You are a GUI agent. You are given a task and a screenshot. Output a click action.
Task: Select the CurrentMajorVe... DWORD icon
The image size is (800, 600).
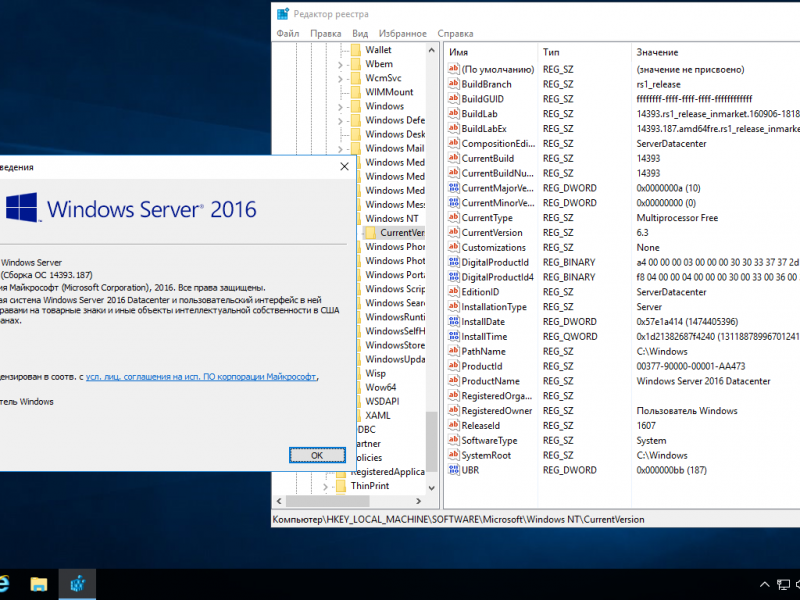click(454, 188)
